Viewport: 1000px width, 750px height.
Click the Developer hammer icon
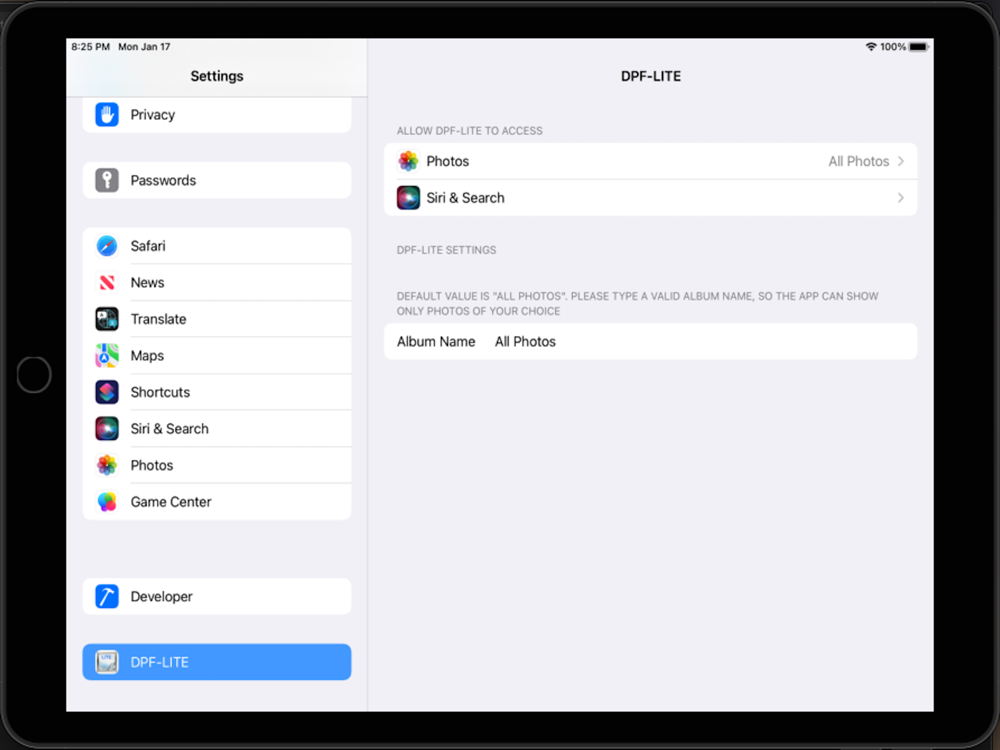(x=107, y=596)
